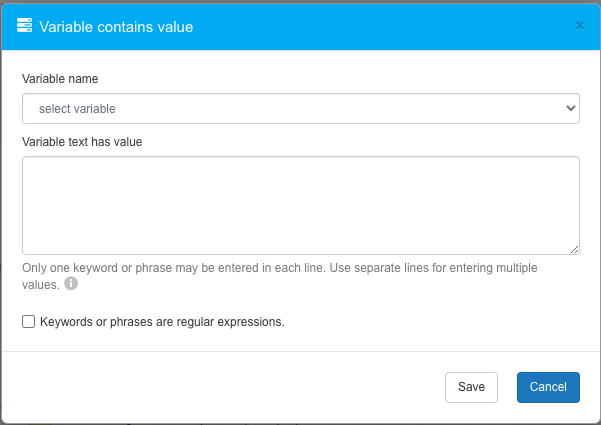Open the 'select variable' dropdown
Viewport: 601px width, 425px height.
tap(300, 108)
